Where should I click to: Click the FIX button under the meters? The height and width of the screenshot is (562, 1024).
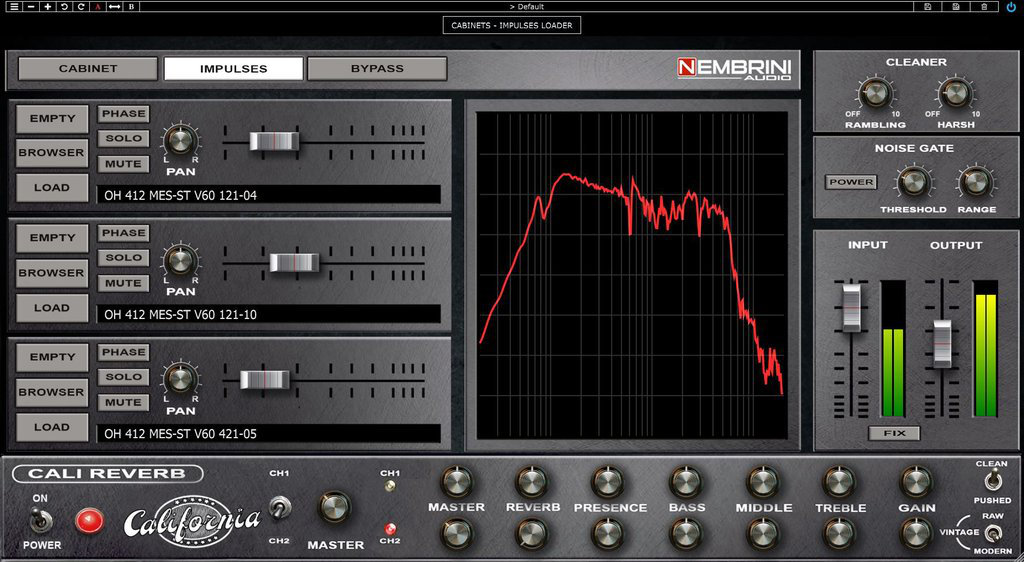(894, 433)
